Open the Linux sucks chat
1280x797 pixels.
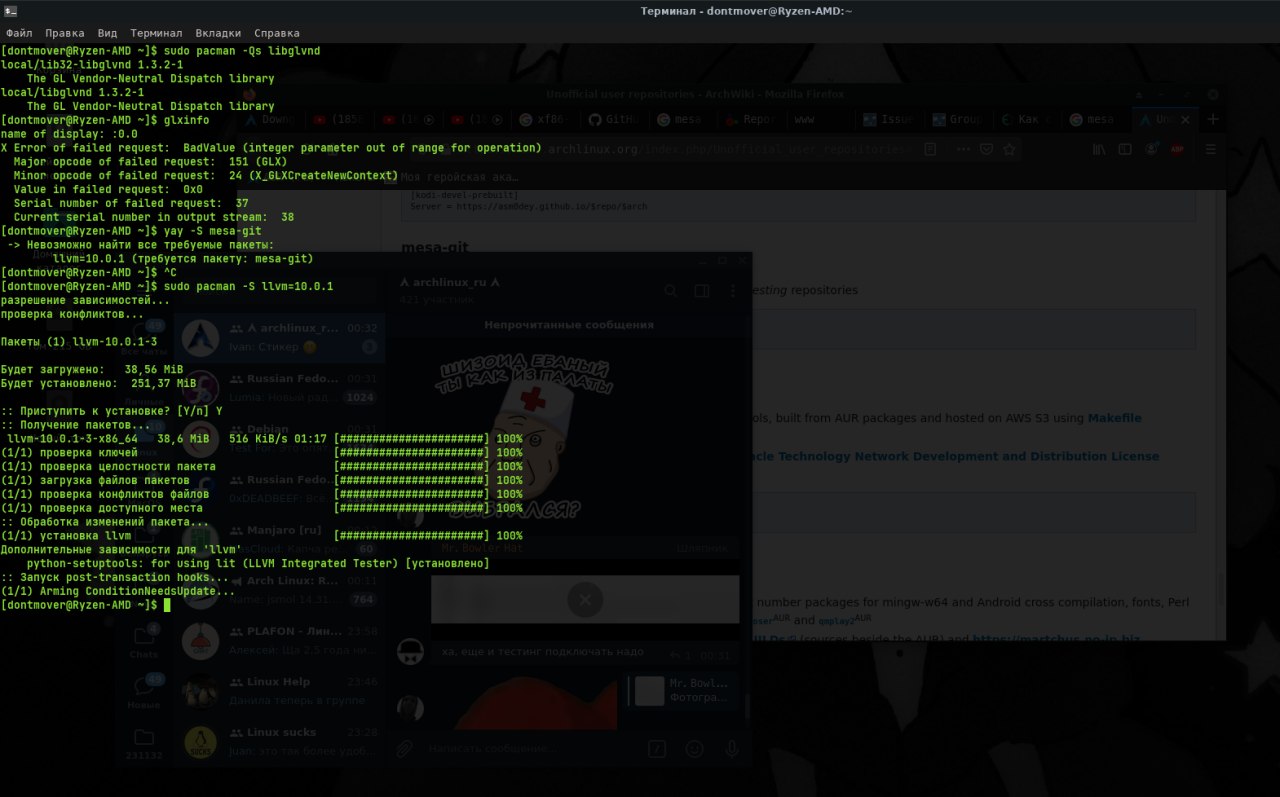(281, 741)
